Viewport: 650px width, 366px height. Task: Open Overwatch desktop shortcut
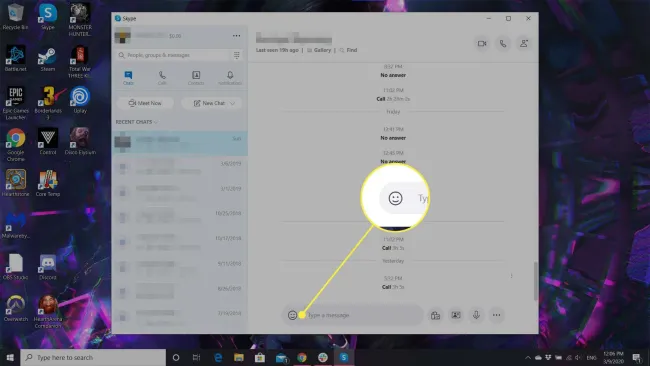pyautogui.click(x=15, y=309)
